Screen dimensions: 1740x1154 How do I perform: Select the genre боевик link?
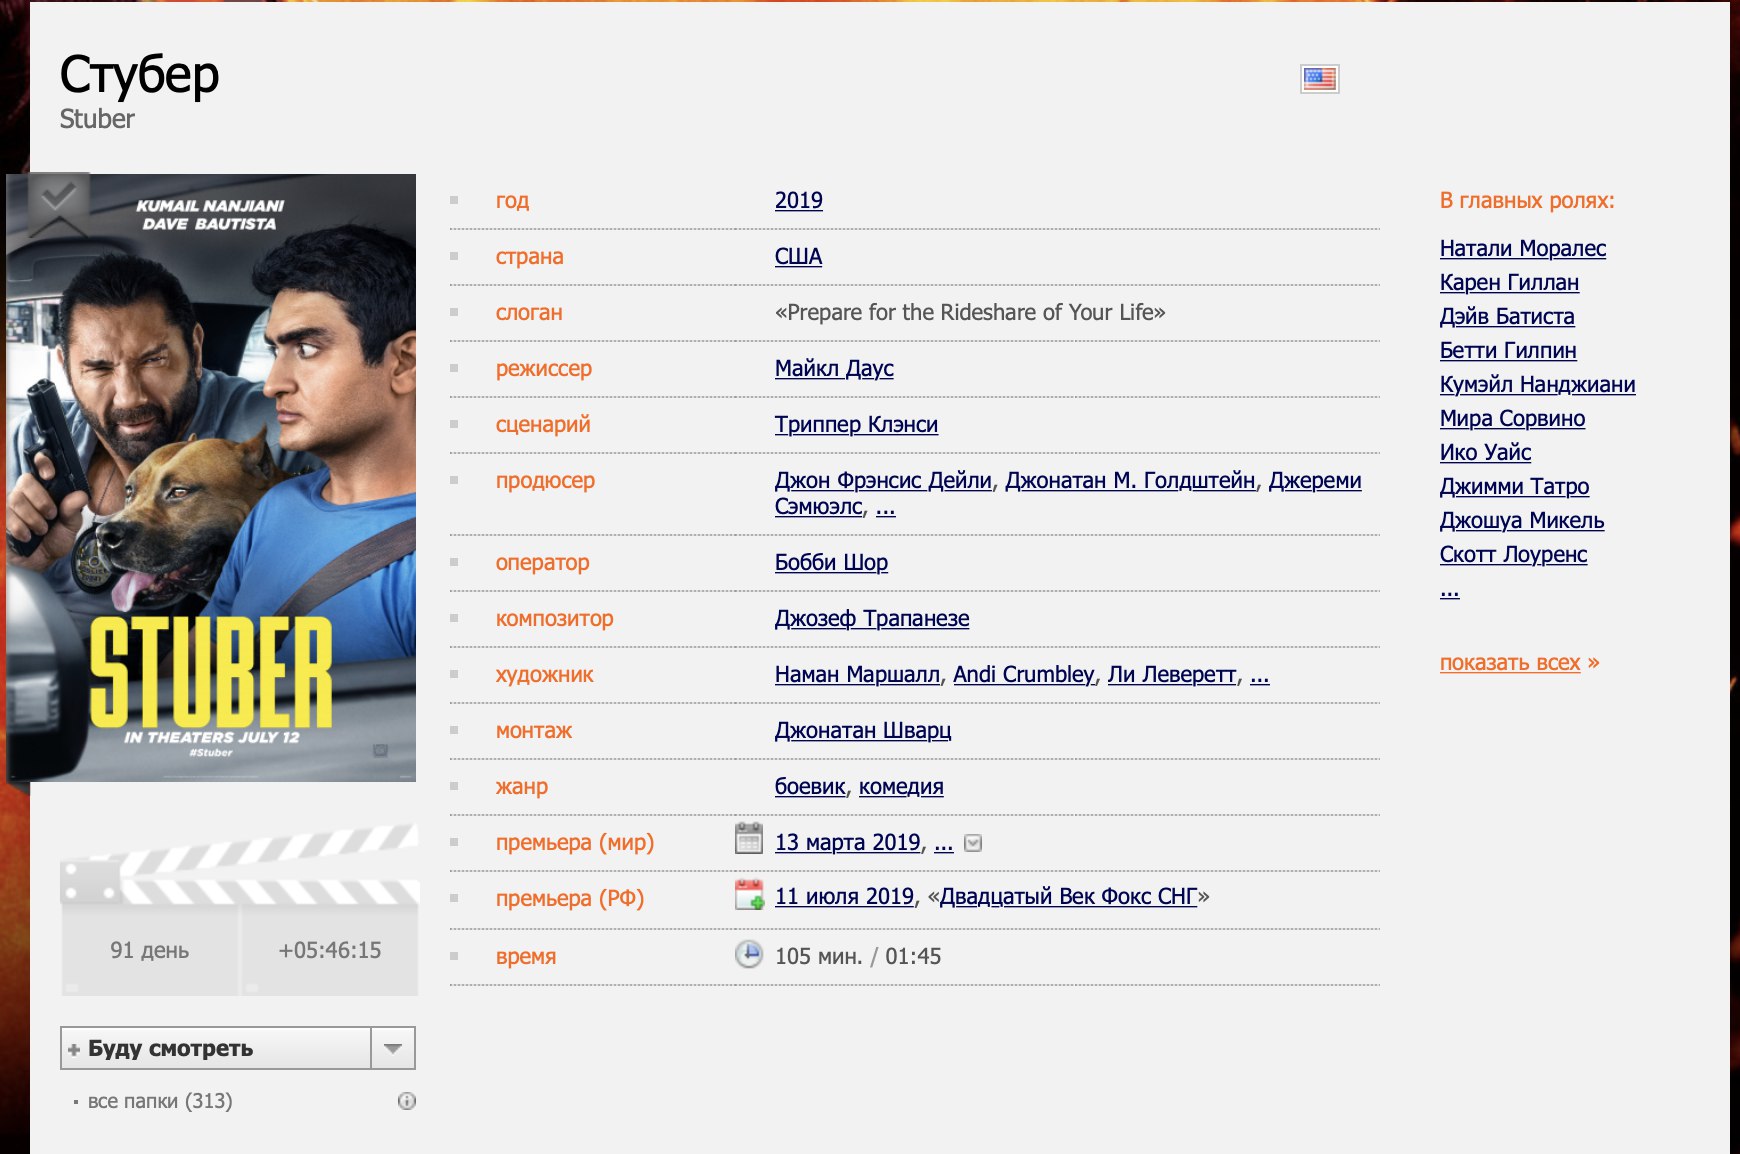point(810,786)
